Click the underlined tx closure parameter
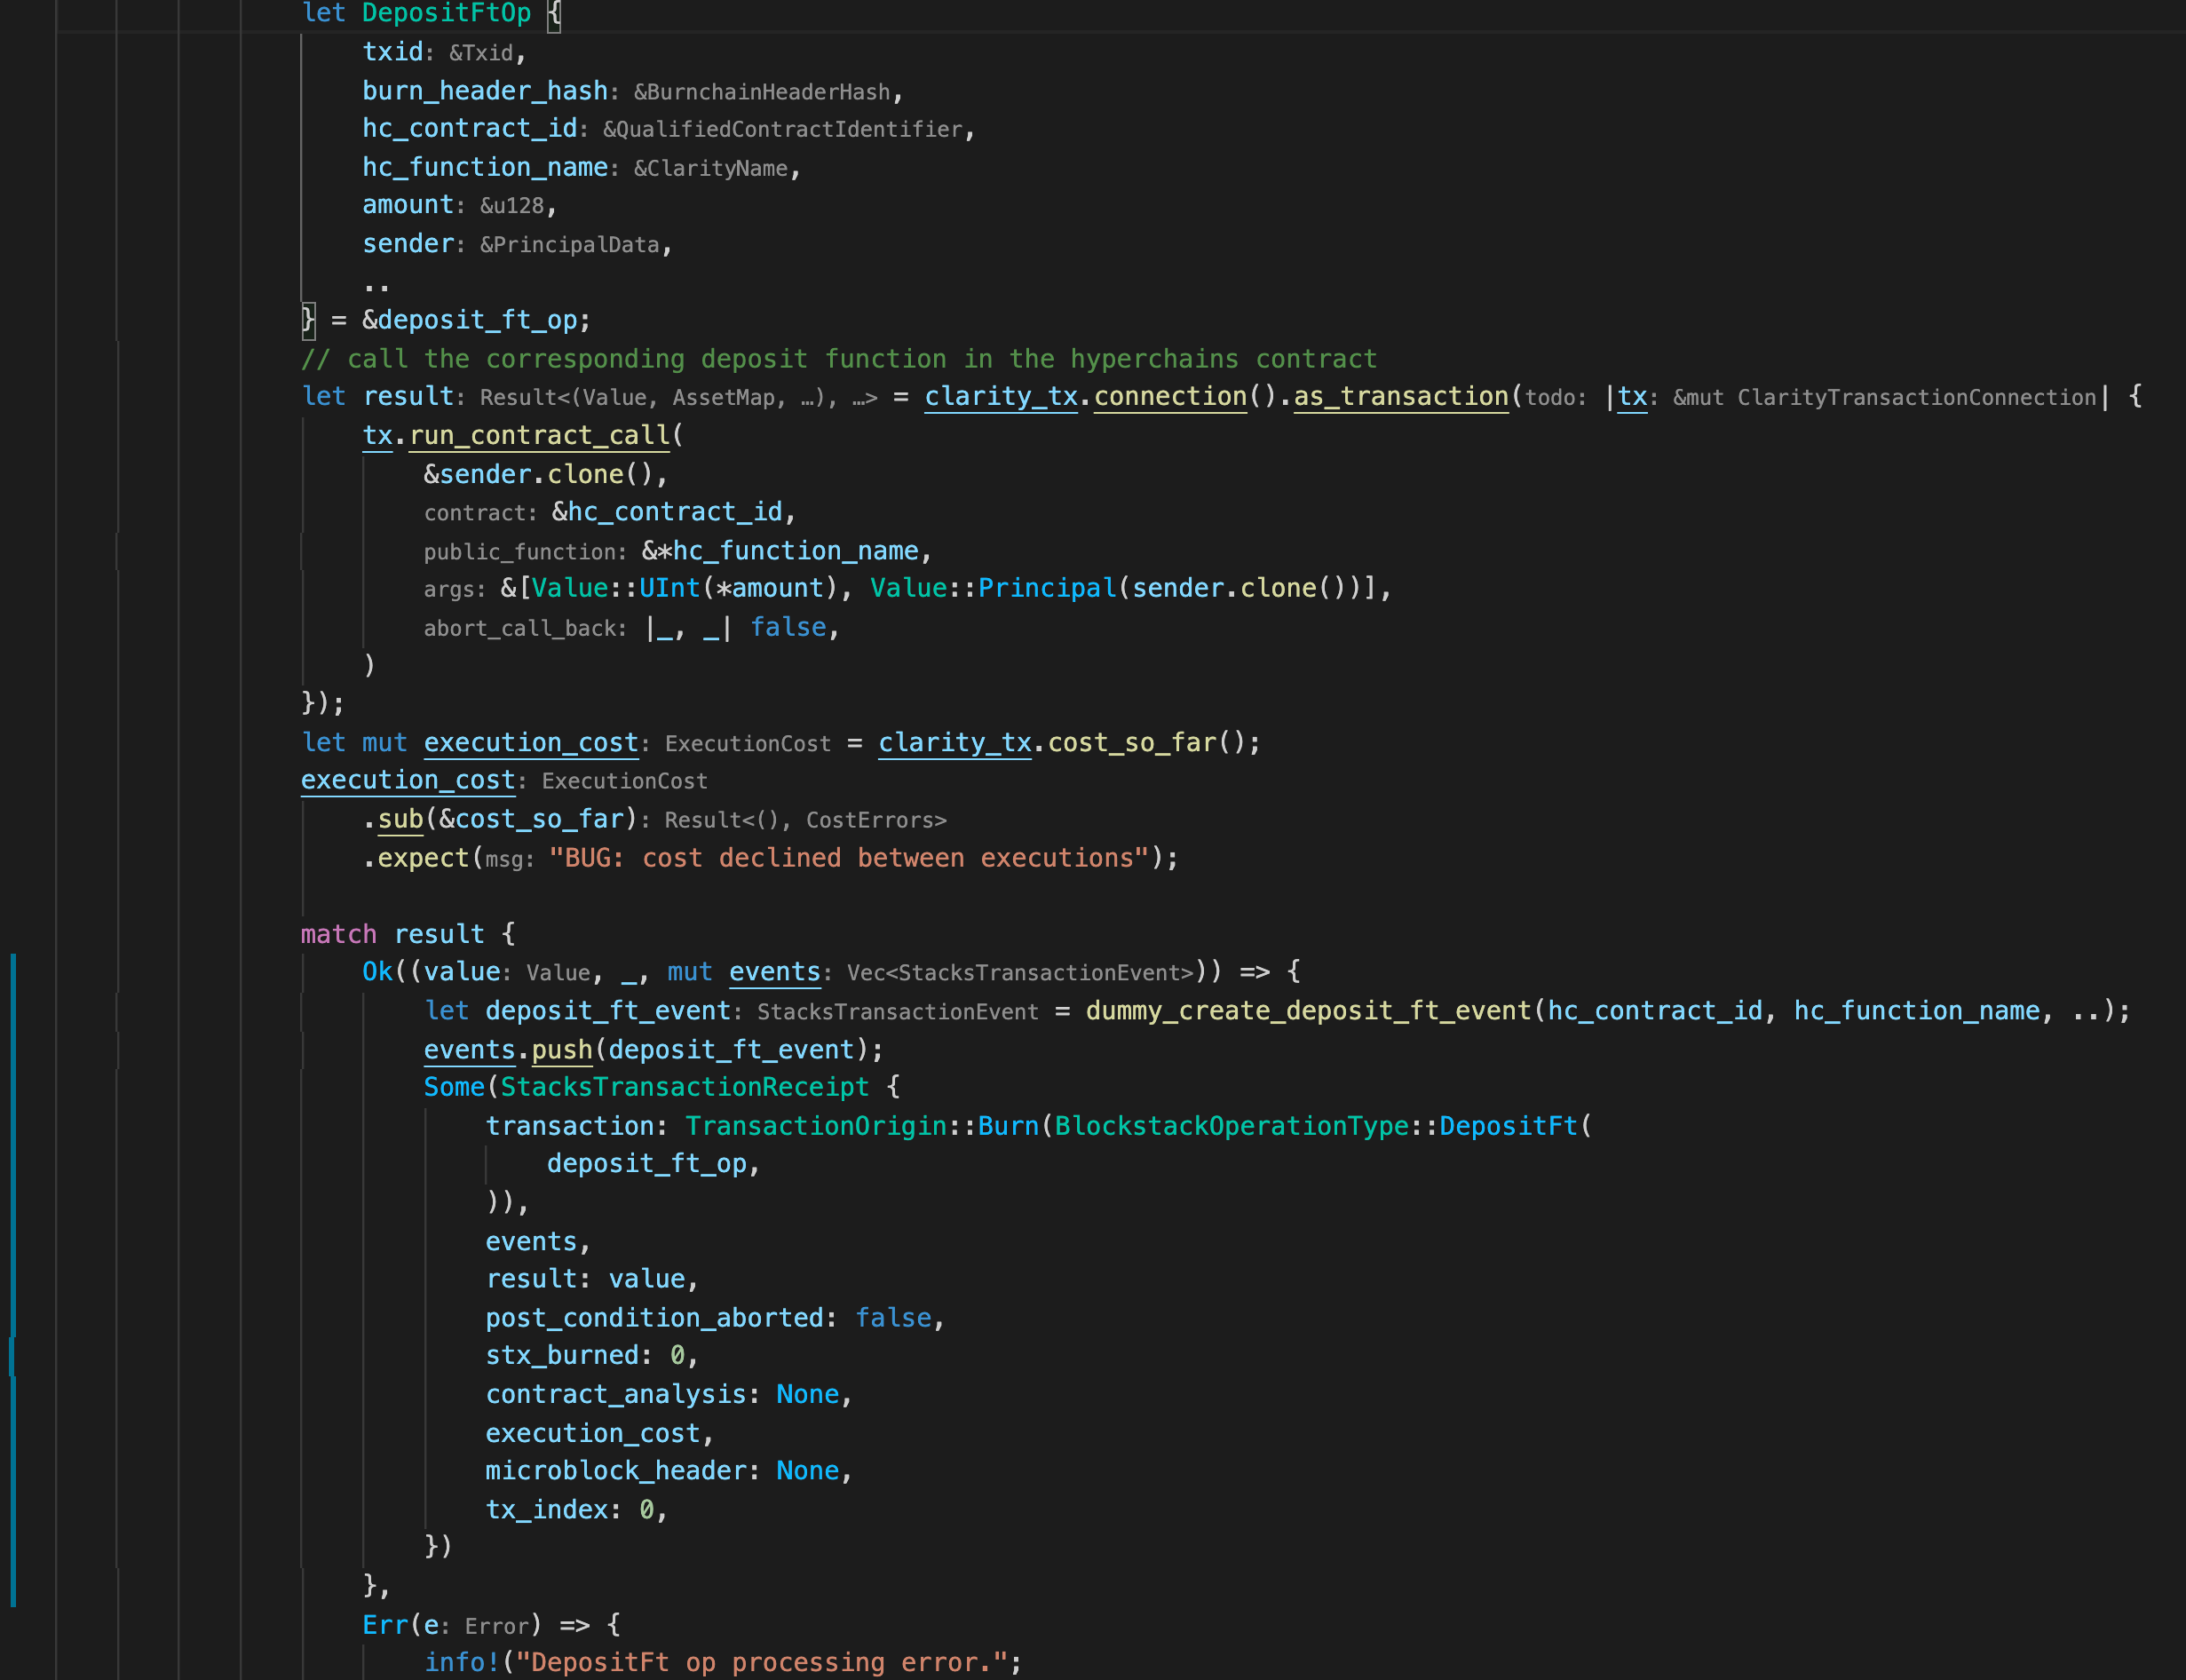Viewport: 2186px width, 1680px height. pos(1630,396)
